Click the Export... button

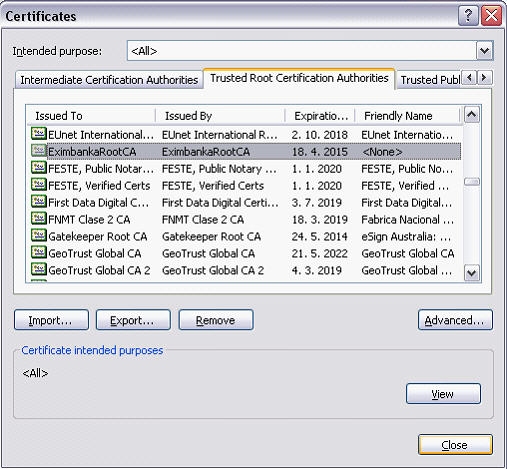click(133, 320)
